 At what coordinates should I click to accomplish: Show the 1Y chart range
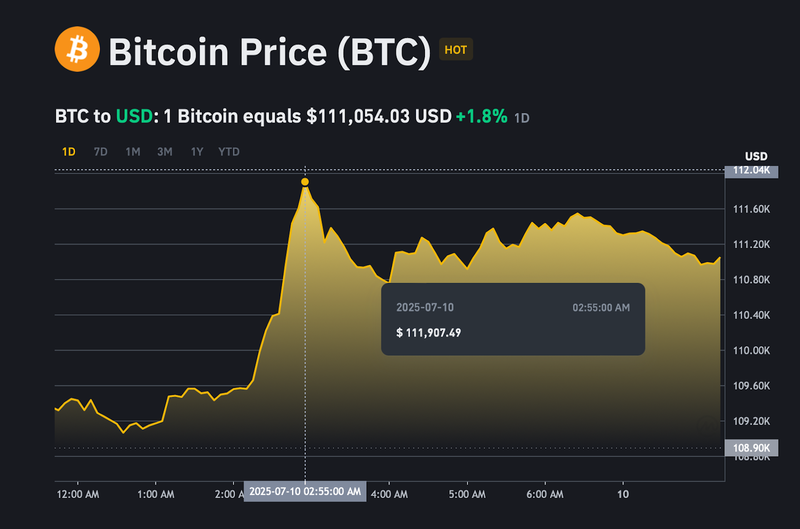[x=197, y=152]
